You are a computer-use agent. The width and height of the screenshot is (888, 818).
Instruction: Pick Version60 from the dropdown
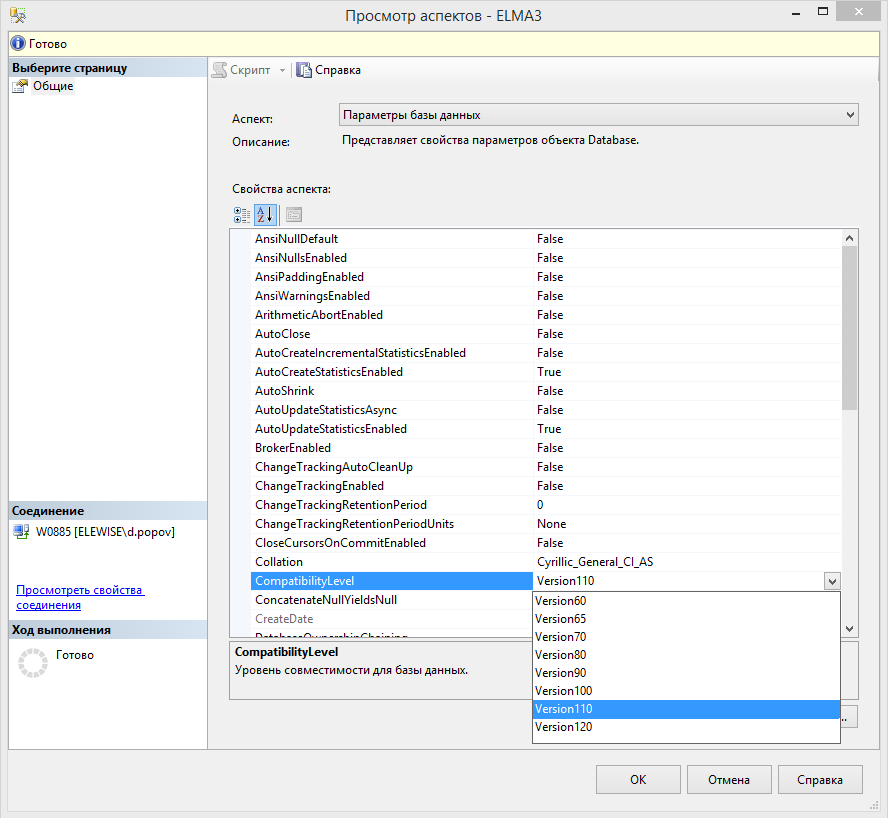click(561, 601)
